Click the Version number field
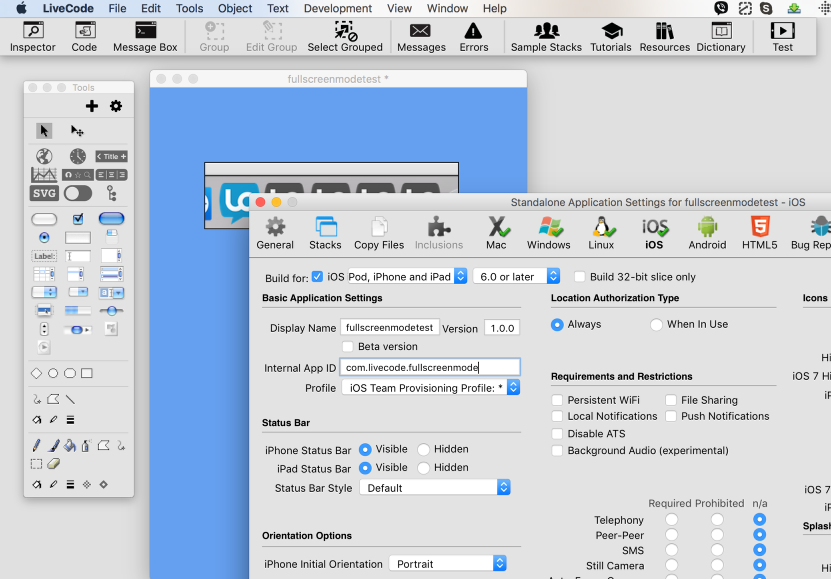 [502, 328]
